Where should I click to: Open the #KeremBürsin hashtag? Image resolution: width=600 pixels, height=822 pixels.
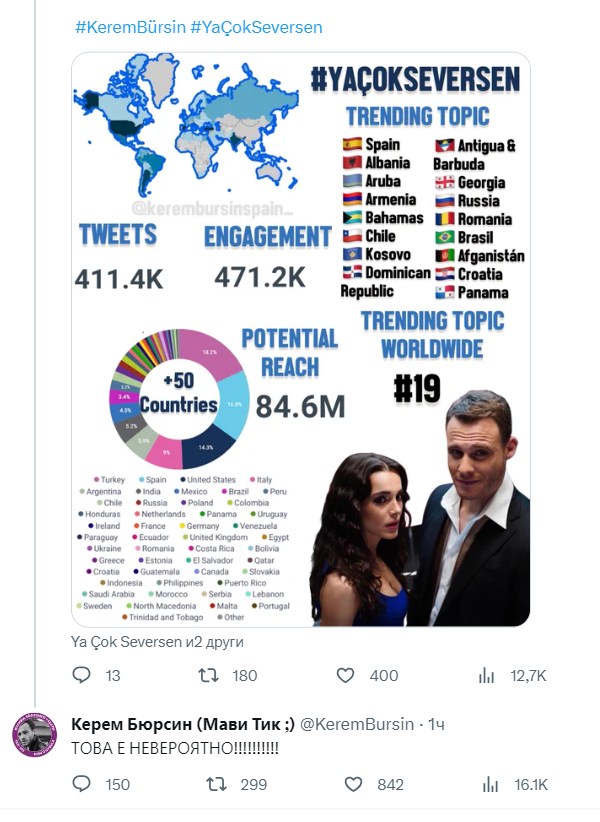coord(129,27)
